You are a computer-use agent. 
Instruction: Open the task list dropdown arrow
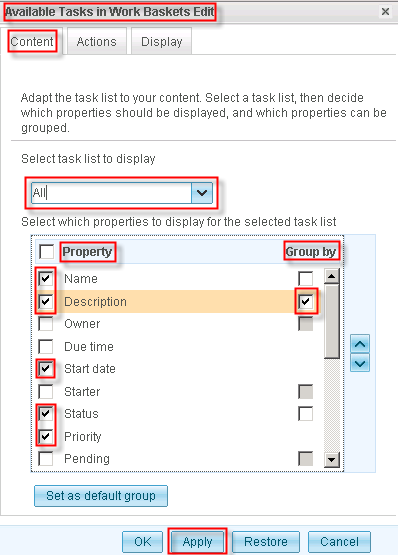click(x=202, y=193)
